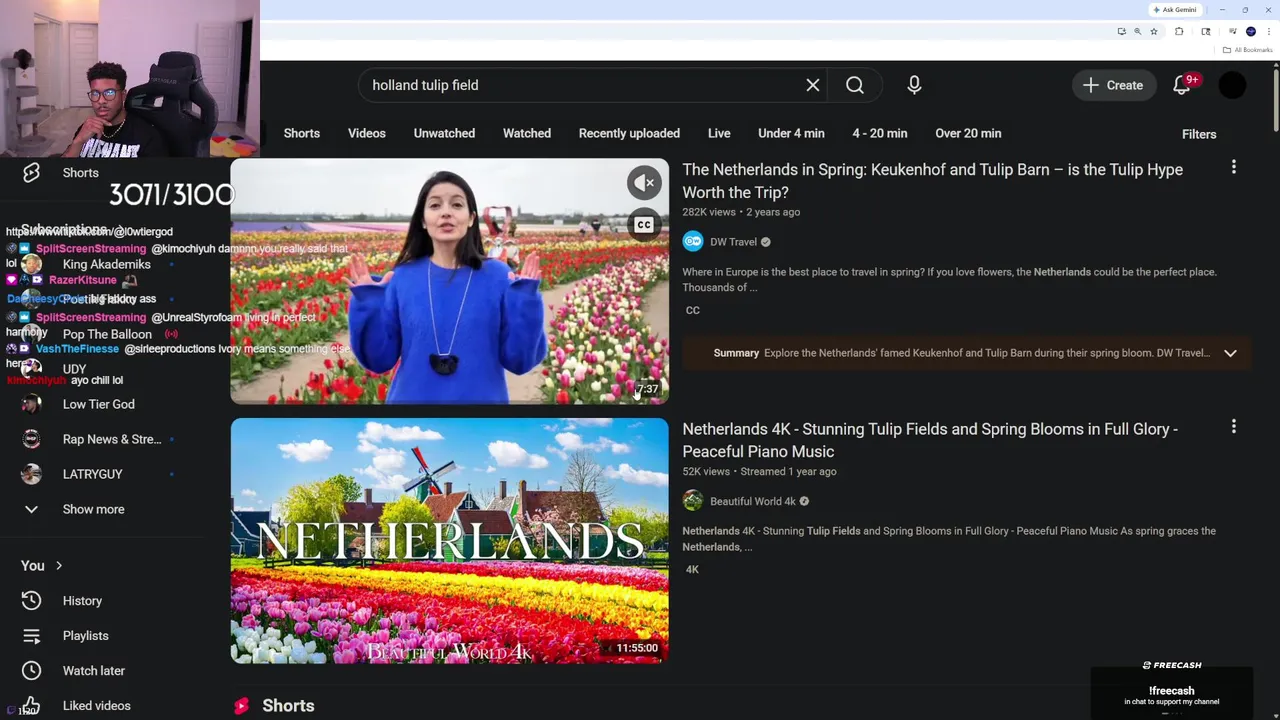Open the King Akademiks subscription
The width and height of the screenshot is (1280, 720).
point(106,264)
